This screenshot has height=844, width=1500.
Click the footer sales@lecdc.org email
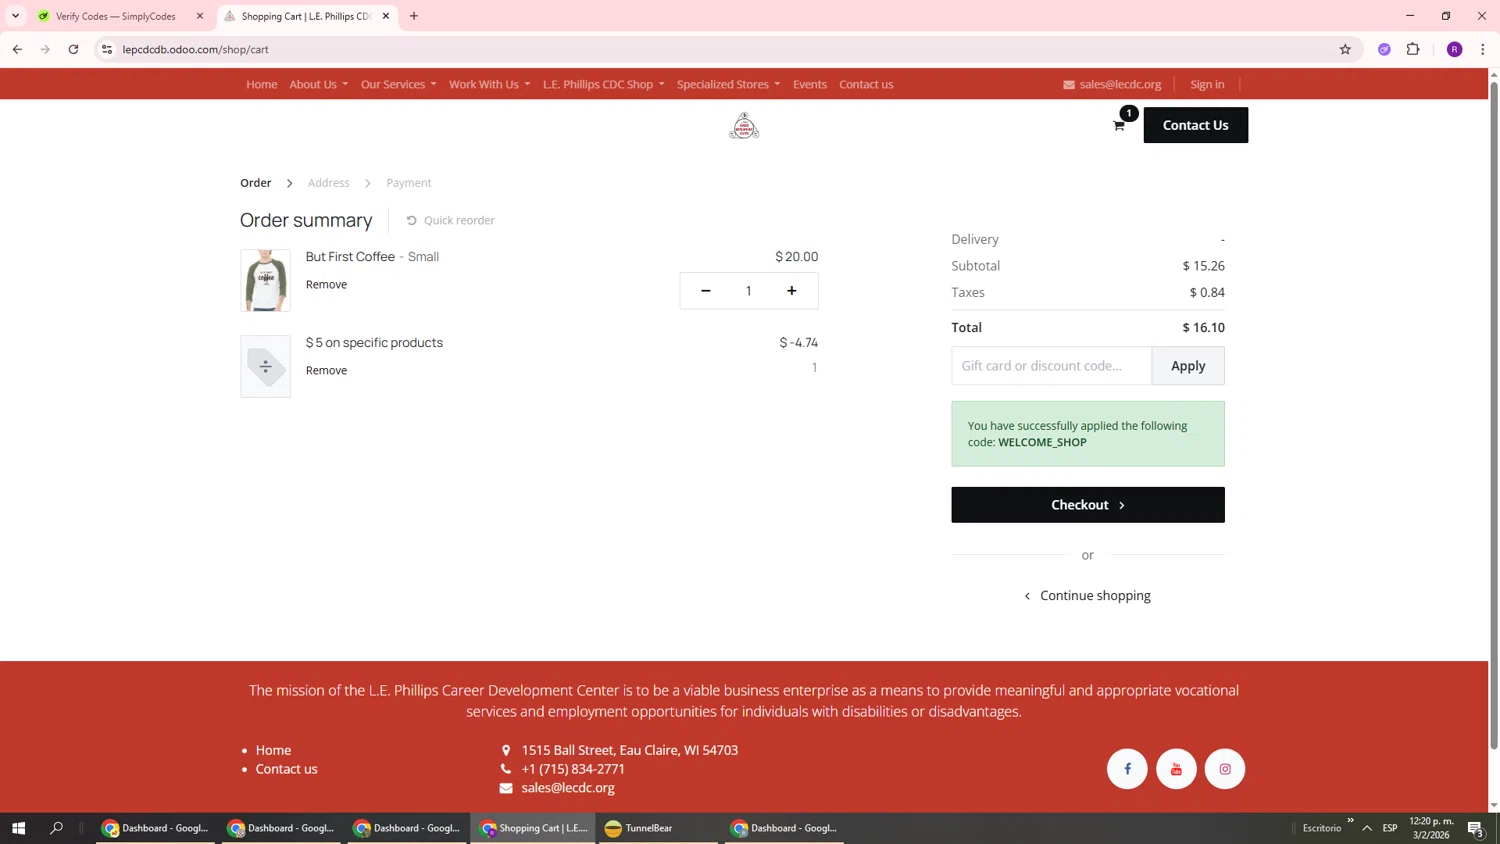[568, 788]
